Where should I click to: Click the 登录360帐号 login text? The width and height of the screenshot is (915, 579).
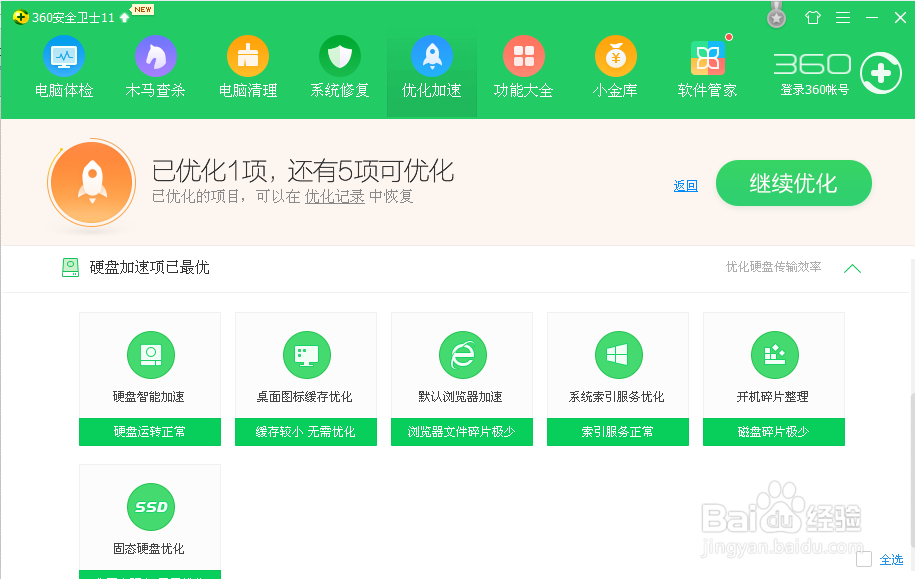pyautogui.click(x=815, y=90)
